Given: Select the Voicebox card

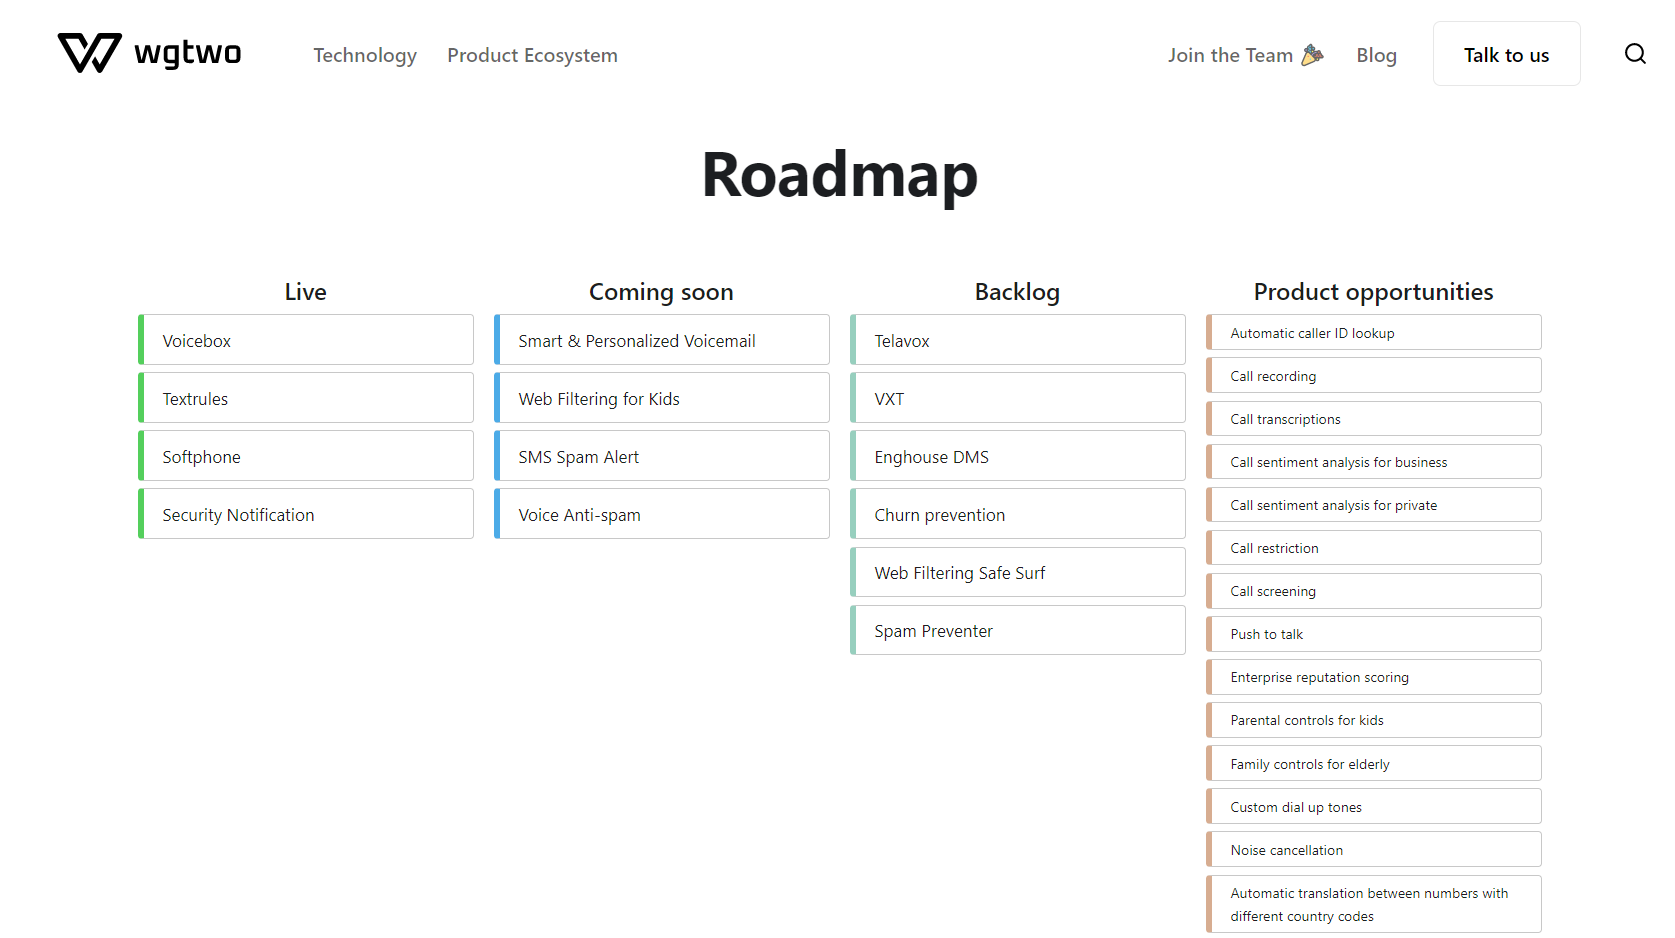Looking at the screenshot, I should [x=306, y=340].
